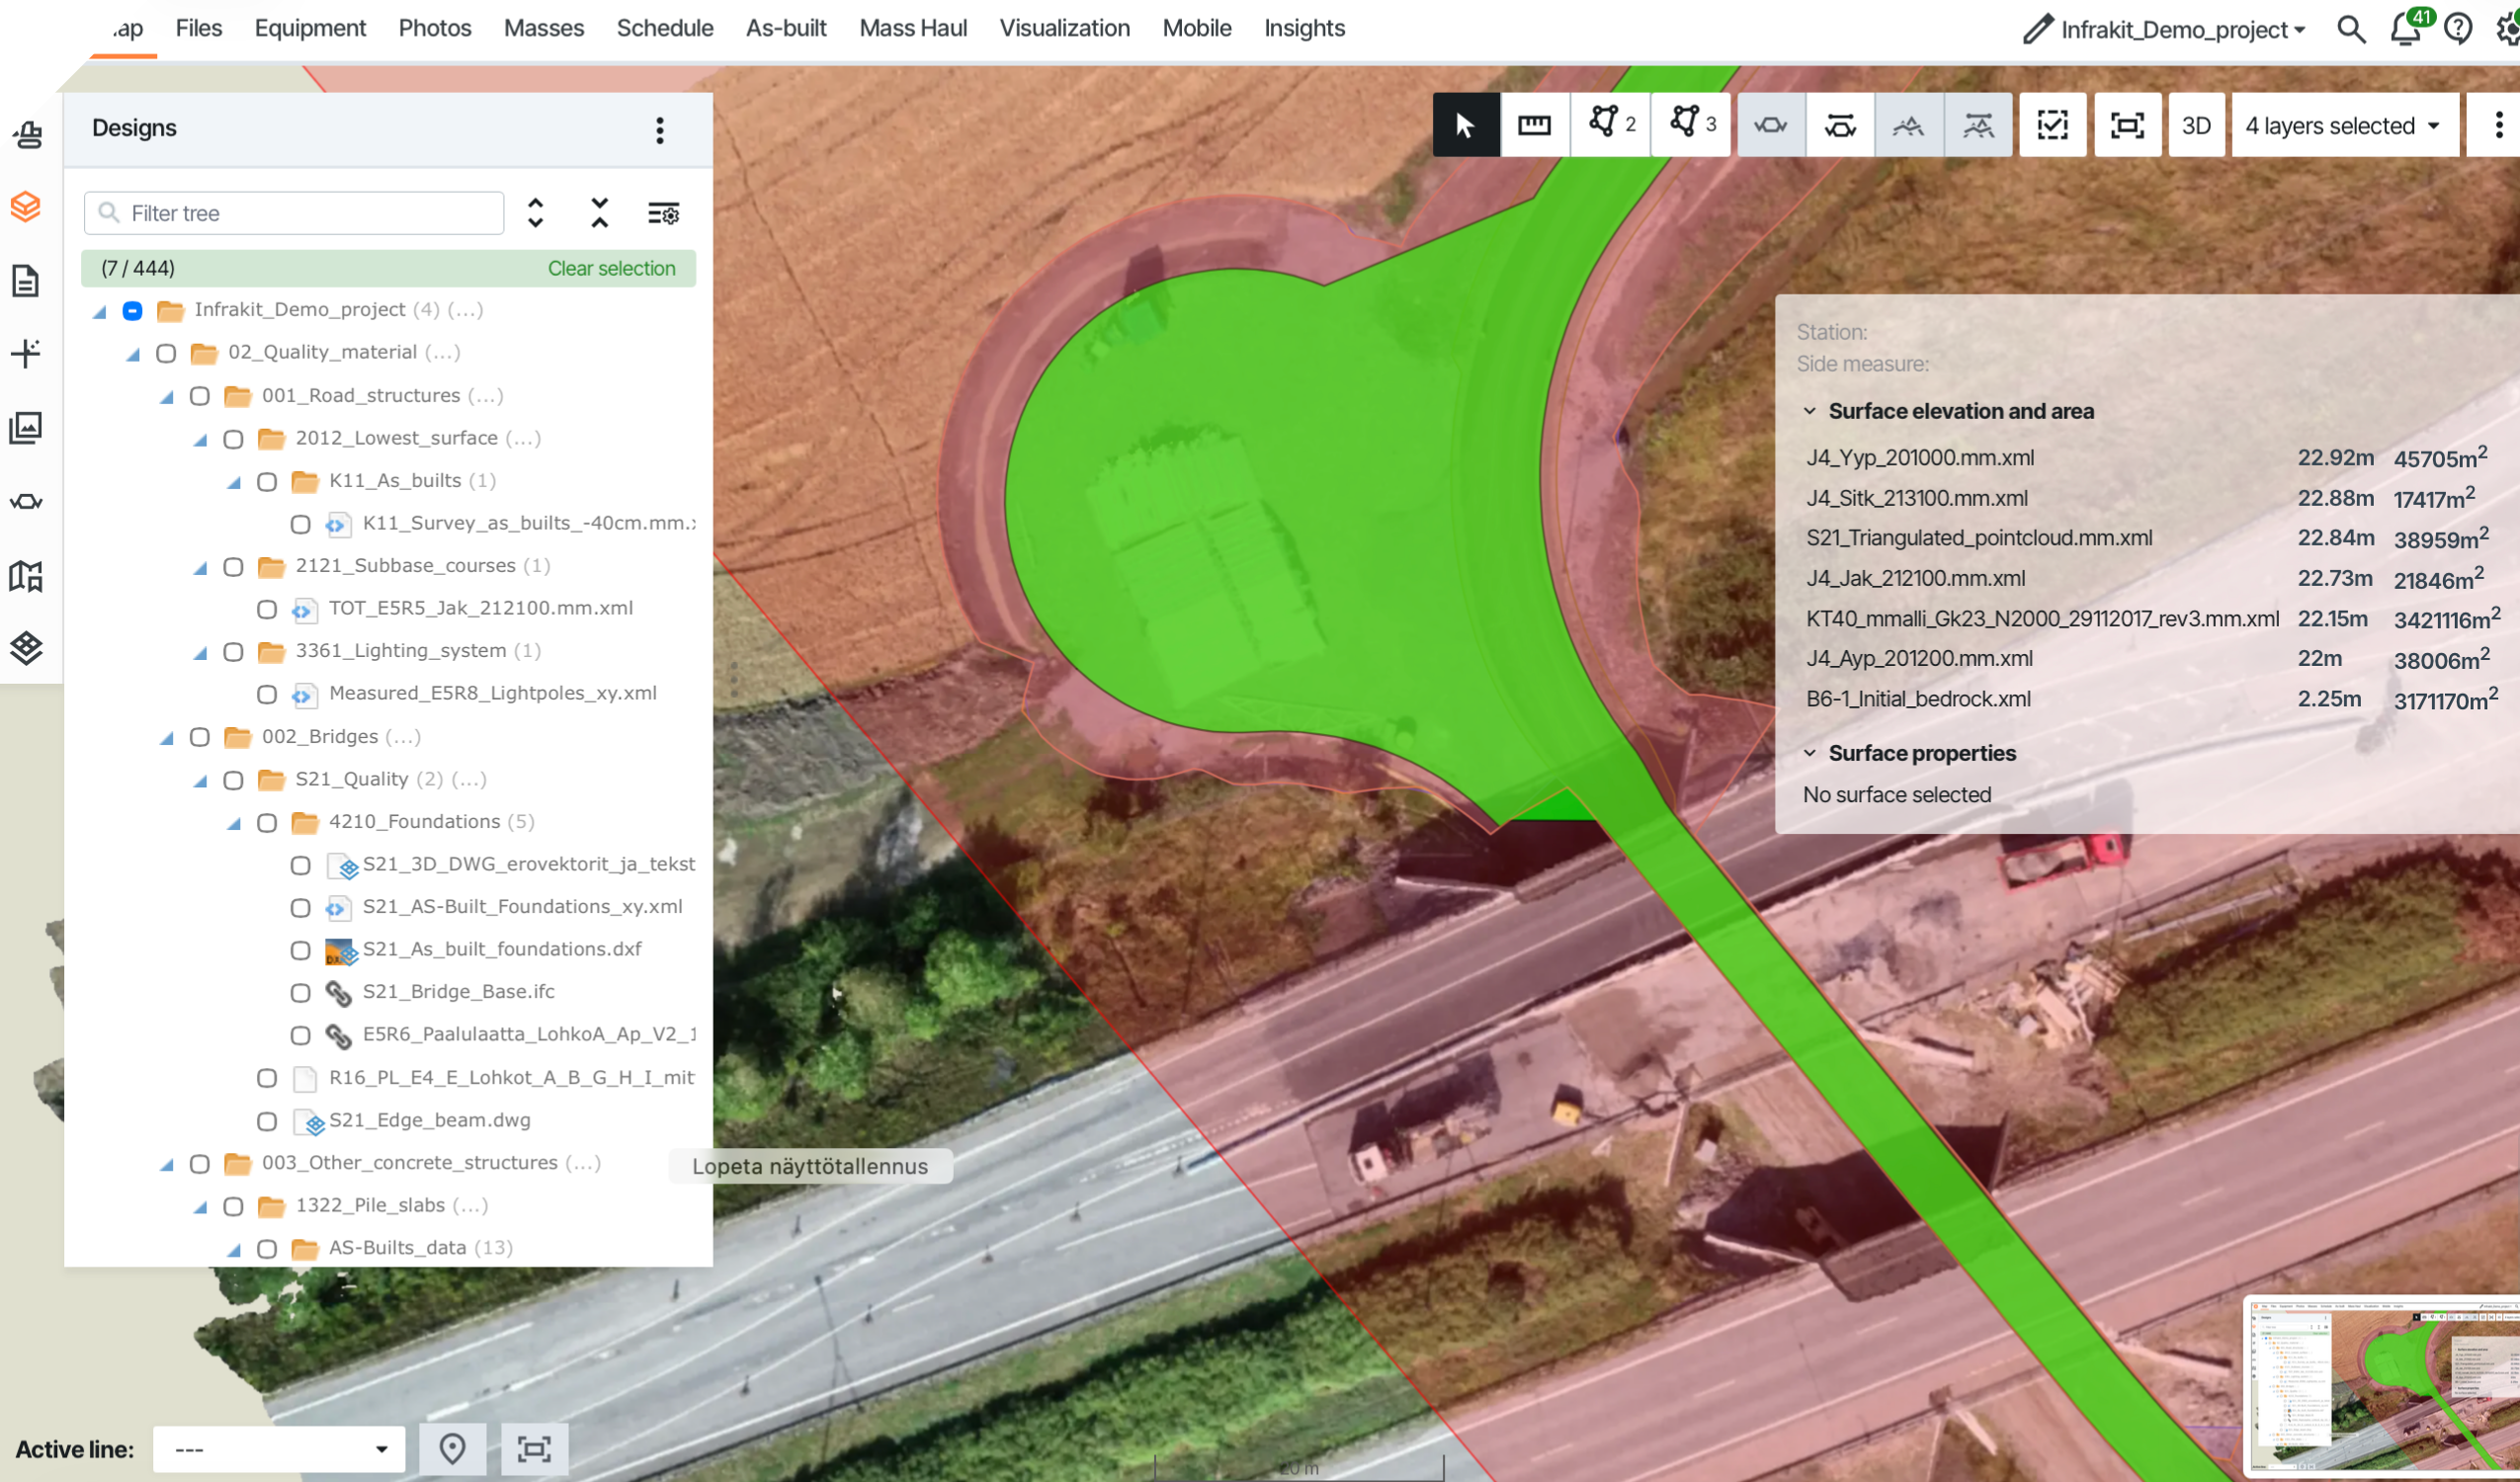Open Designs panel three-dot menu
This screenshot has height=1482, width=2520.
coord(659,129)
